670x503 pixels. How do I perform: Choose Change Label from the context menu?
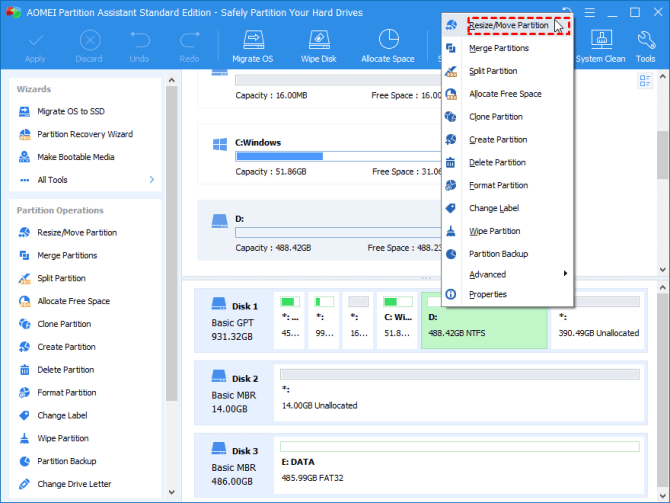click(508, 208)
